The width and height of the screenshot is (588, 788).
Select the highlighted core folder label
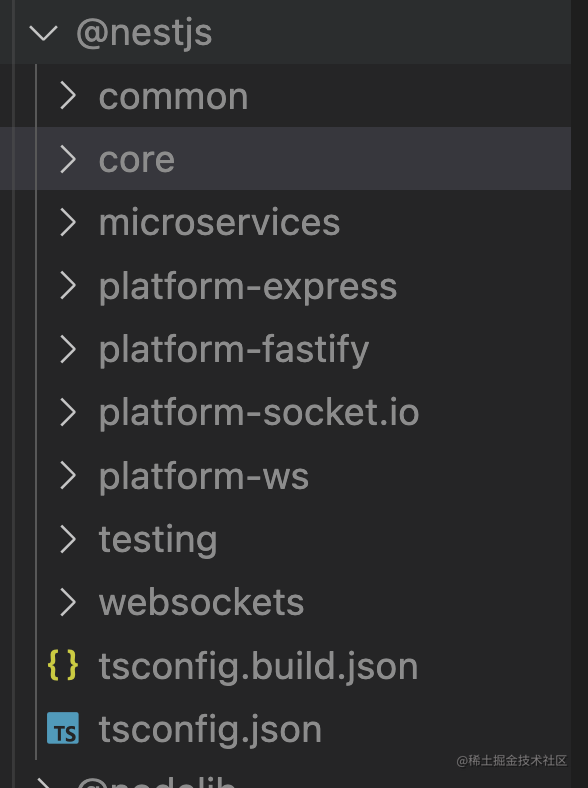[137, 160]
